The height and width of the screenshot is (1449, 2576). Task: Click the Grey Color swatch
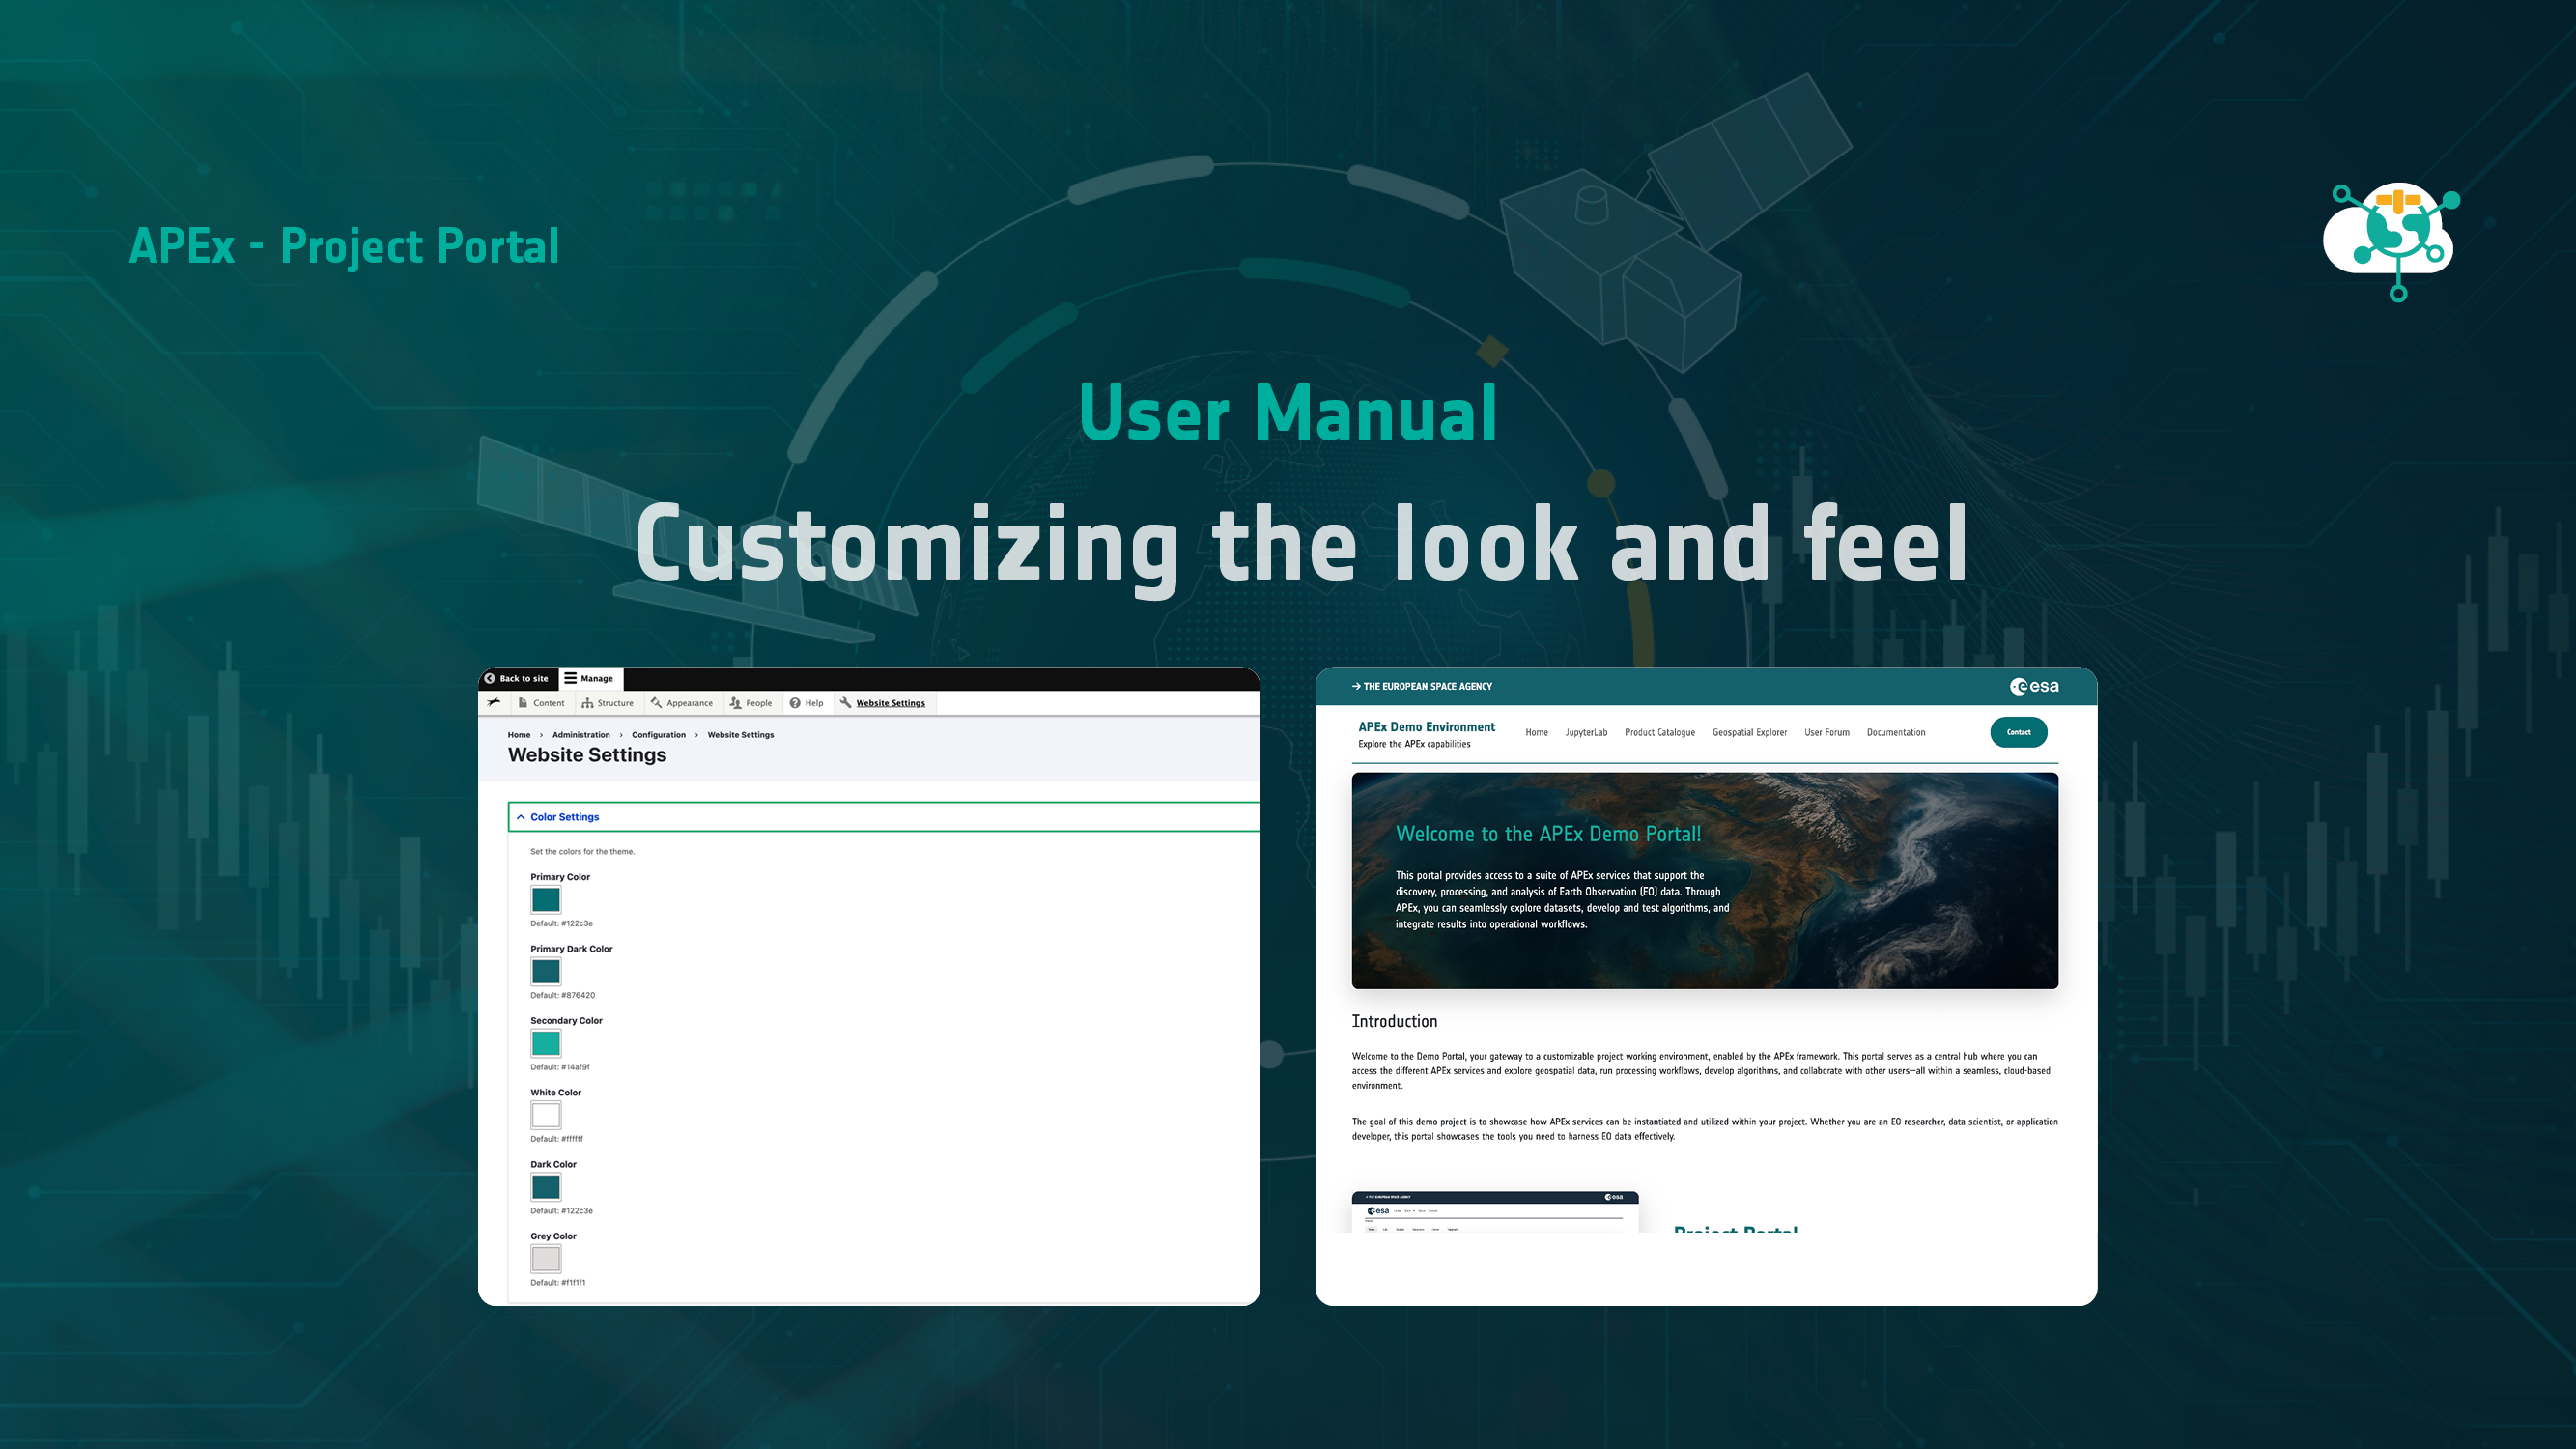tap(546, 1259)
